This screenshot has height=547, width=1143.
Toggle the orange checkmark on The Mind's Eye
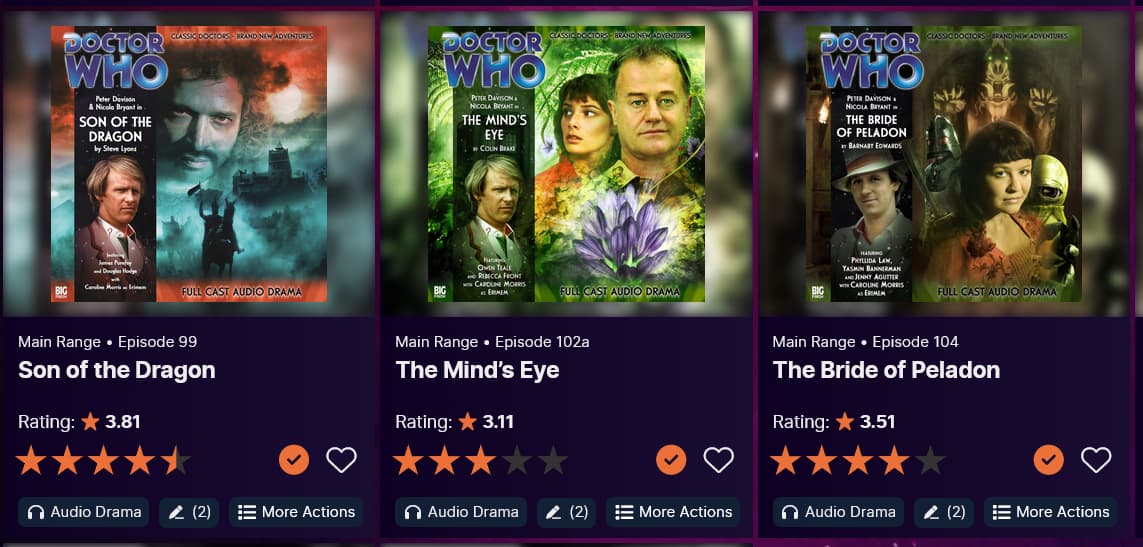(x=671, y=460)
